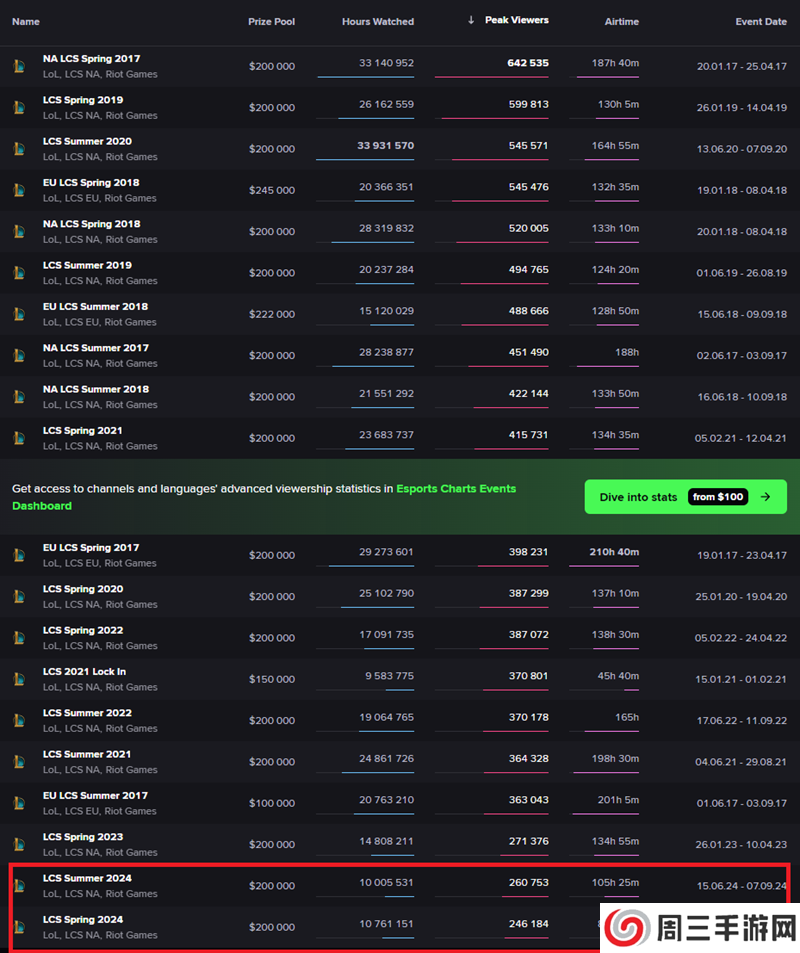
Task: Click the sort arrow beside Peak Viewers
Action: pos(471,20)
